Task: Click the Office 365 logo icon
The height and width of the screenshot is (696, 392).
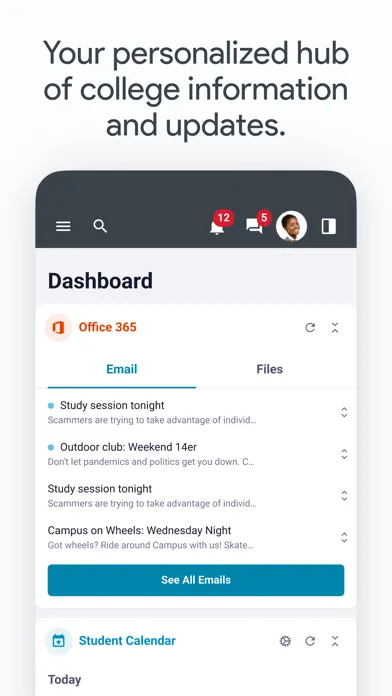Action: pyautogui.click(x=59, y=328)
